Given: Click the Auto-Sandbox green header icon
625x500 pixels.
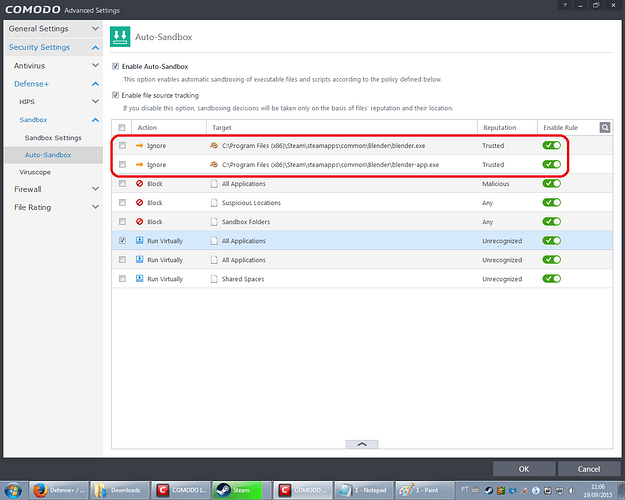Looking at the screenshot, I should pyautogui.click(x=120, y=37).
